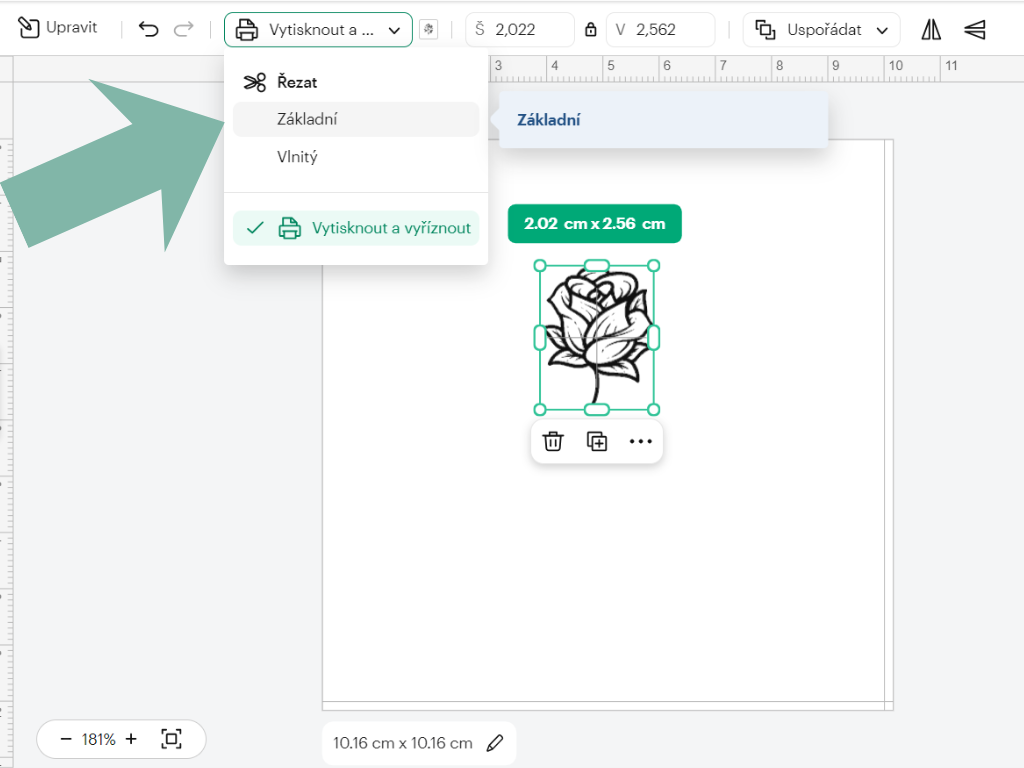Image resolution: width=1024 pixels, height=768 pixels.
Task: Click the Upravit edit button
Action: (57, 28)
